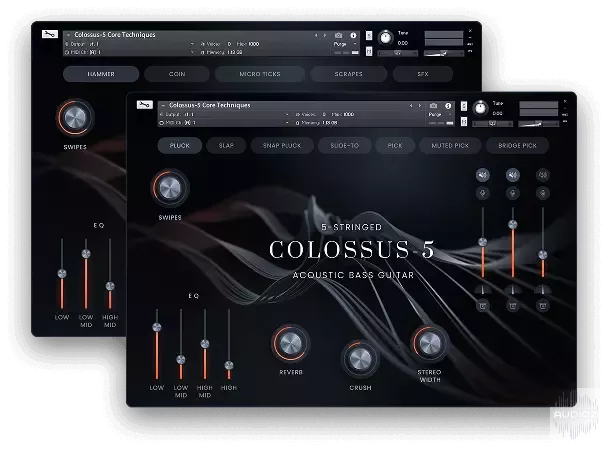Viewport: 608px width, 449px height.
Task: Go to previous instrument arrow in front window
Action: click(411, 105)
